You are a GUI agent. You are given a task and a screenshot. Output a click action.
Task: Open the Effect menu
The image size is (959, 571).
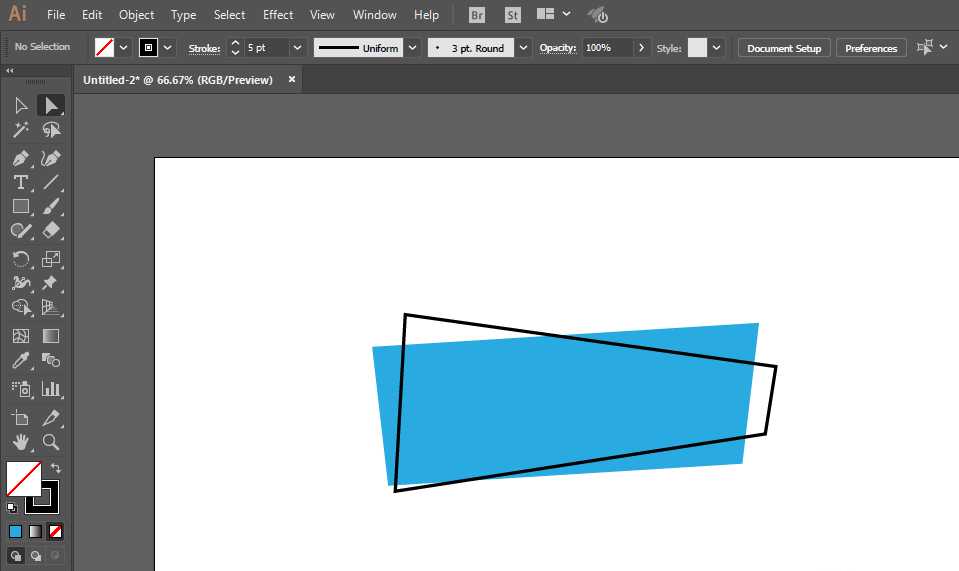pos(278,15)
